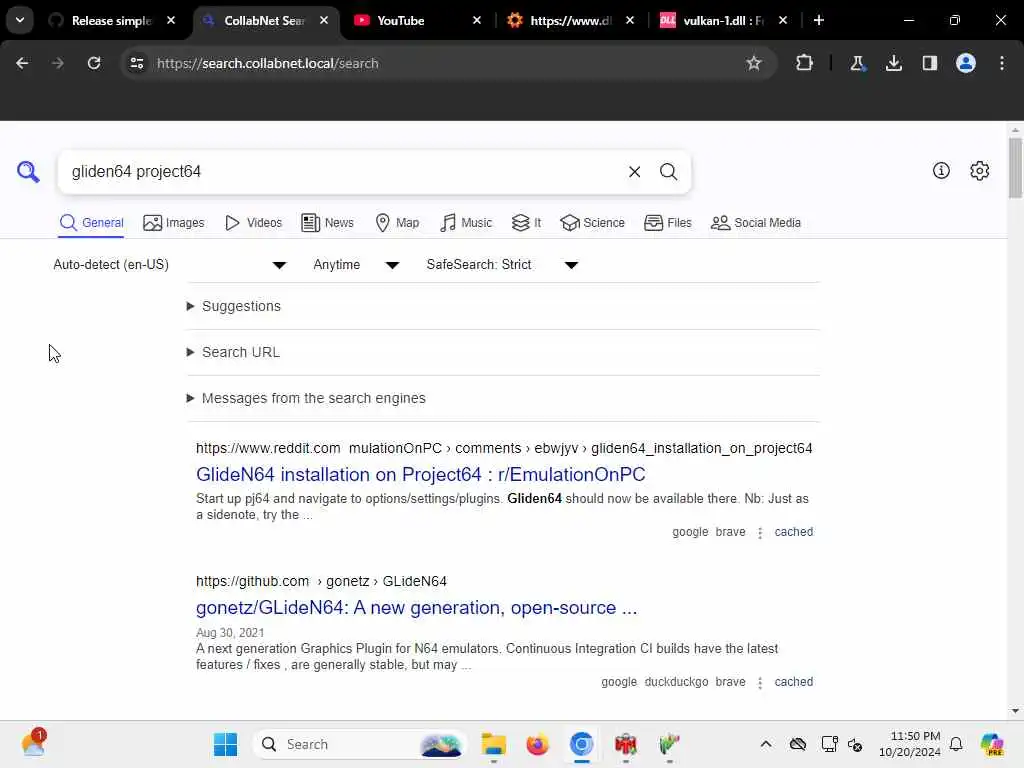Clear the search query with the X icon
This screenshot has width=1024, height=768.
coord(634,172)
